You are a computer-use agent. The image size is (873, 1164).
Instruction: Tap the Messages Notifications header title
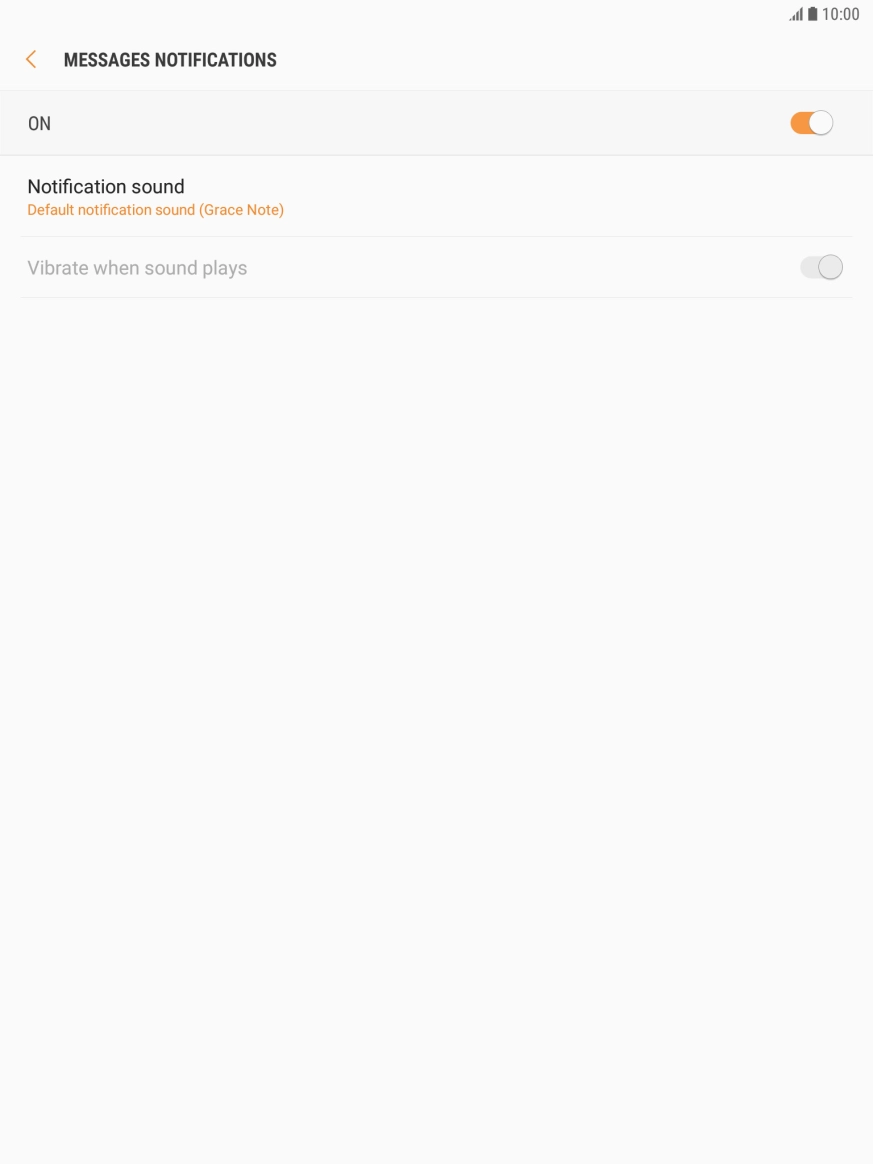tap(170, 60)
